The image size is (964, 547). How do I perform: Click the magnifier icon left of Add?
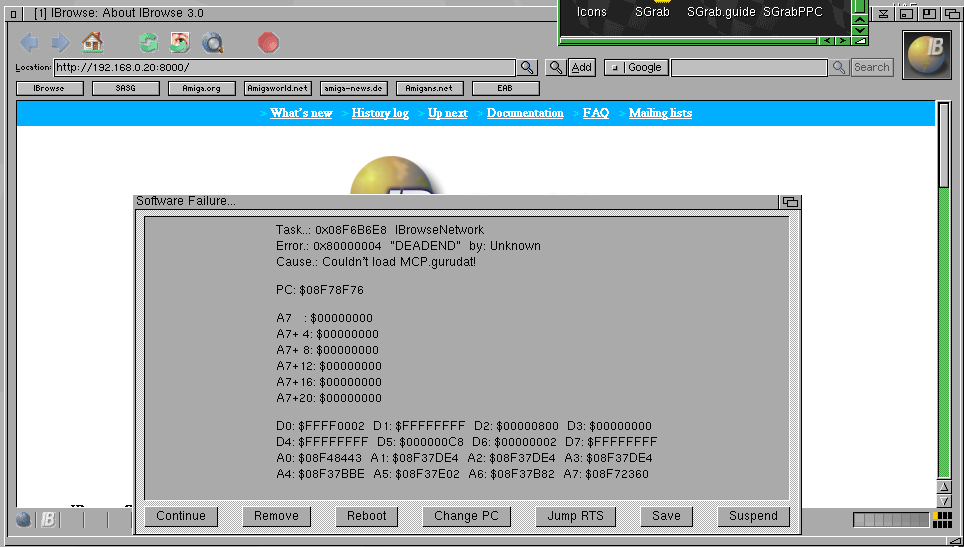coord(556,67)
